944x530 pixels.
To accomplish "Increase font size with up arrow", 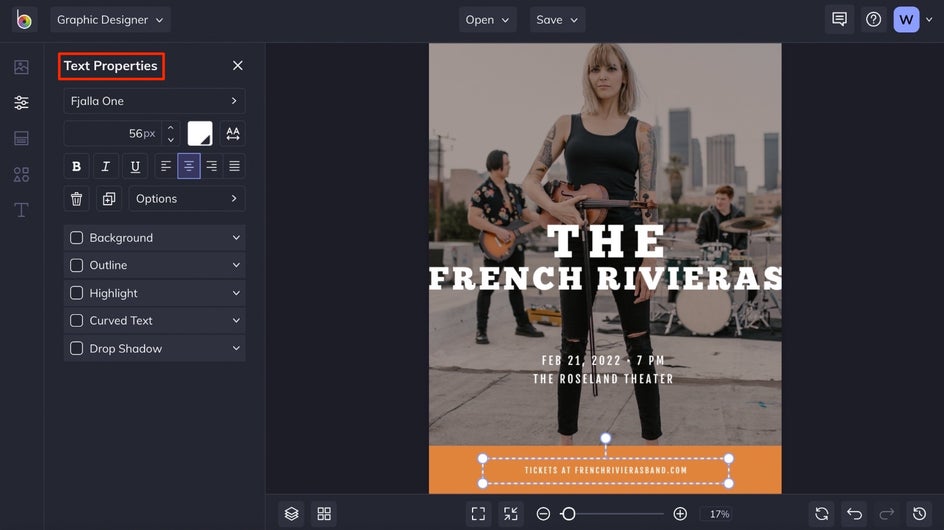I will click(x=171, y=128).
